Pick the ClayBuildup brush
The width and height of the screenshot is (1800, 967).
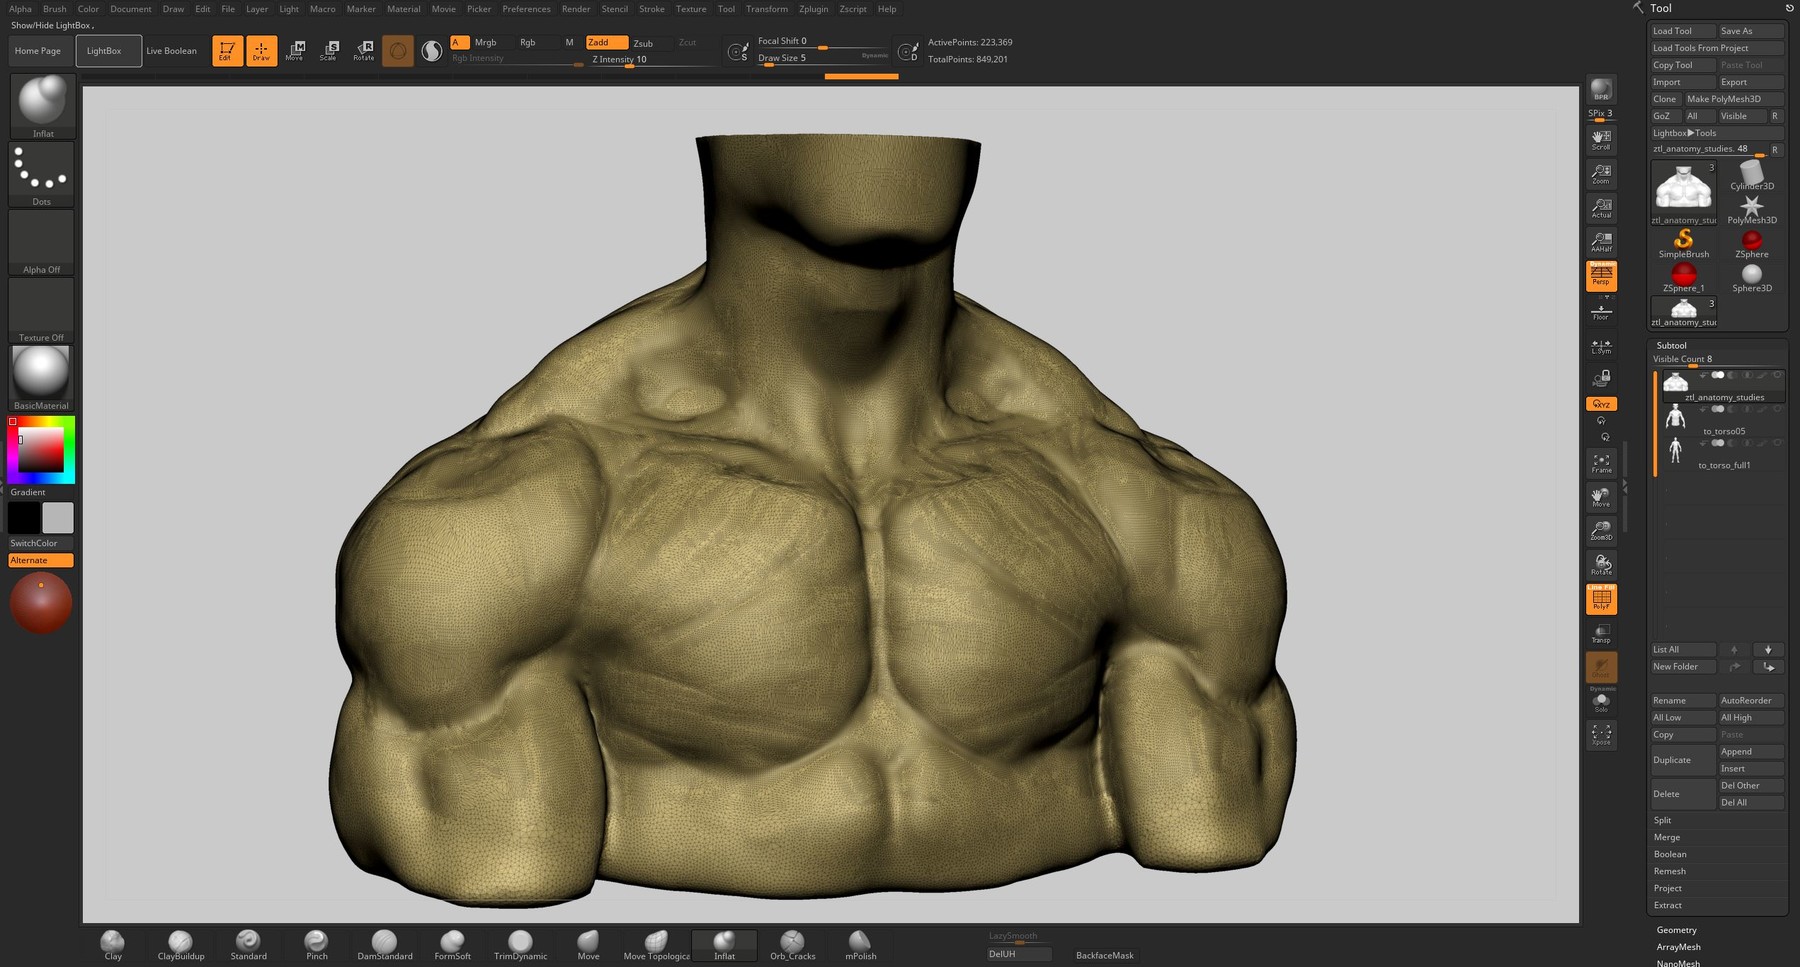click(180, 941)
